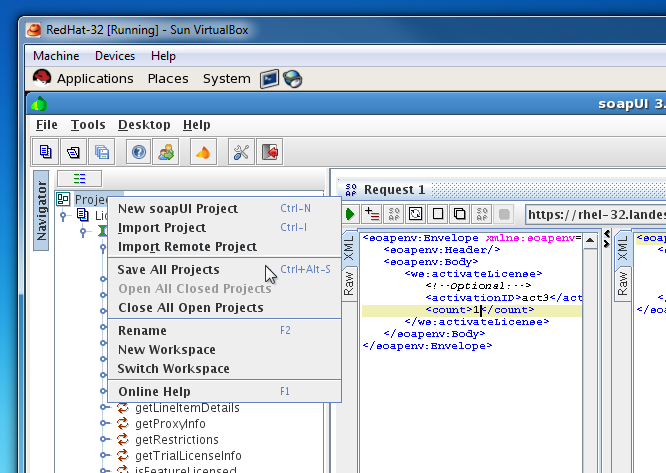Click the getLineItemDetails operation icon
This screenshot has height=473, width=666.
point(123,408)
